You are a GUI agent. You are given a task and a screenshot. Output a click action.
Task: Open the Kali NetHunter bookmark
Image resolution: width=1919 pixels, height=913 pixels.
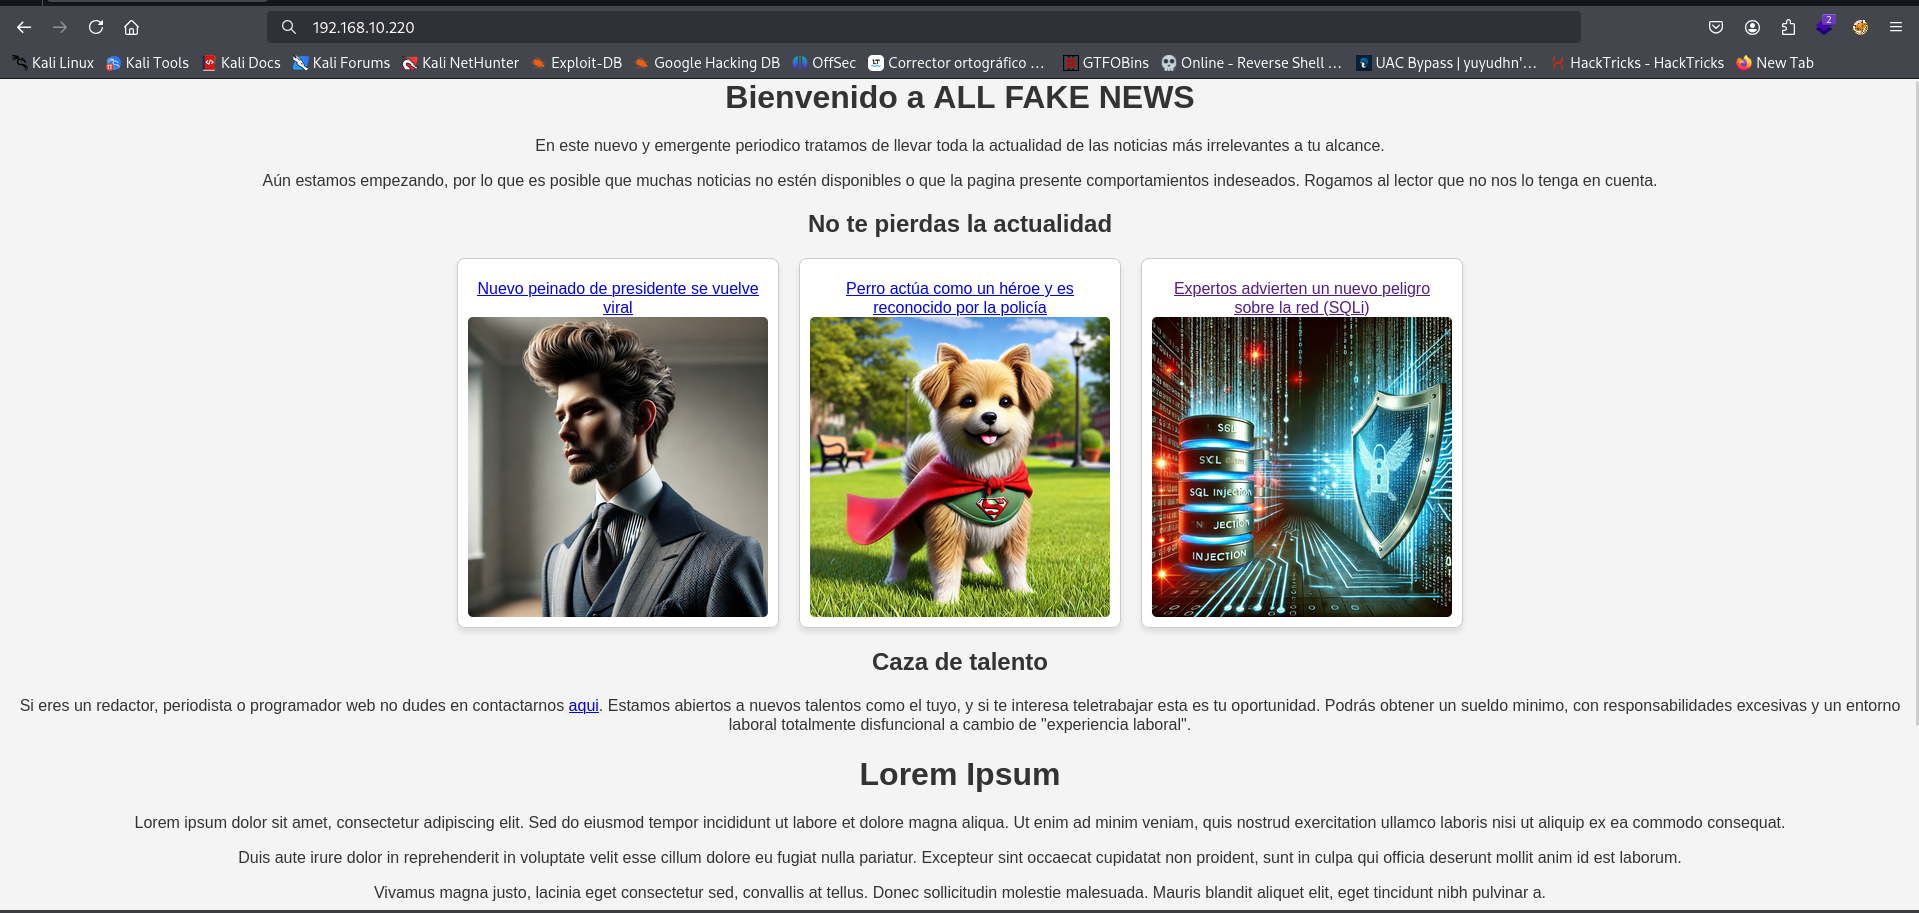point(461,63)
